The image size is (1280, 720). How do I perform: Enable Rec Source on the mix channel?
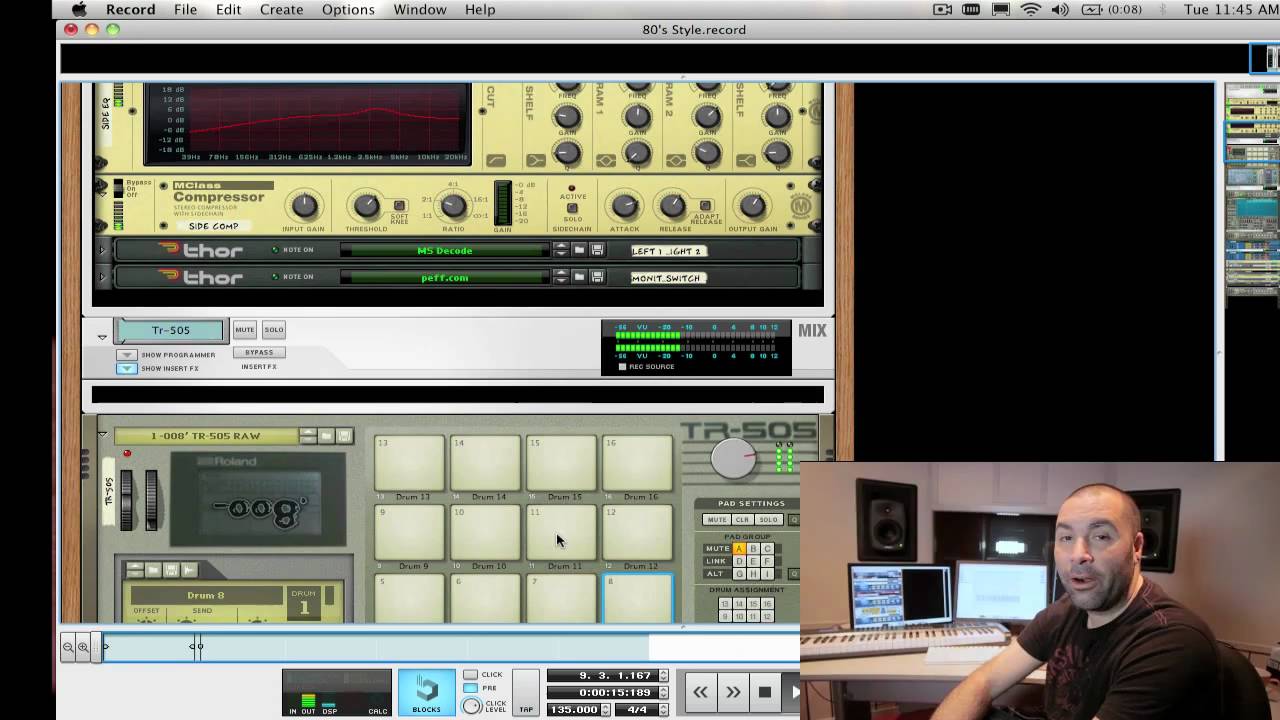[x=622, y=367]
